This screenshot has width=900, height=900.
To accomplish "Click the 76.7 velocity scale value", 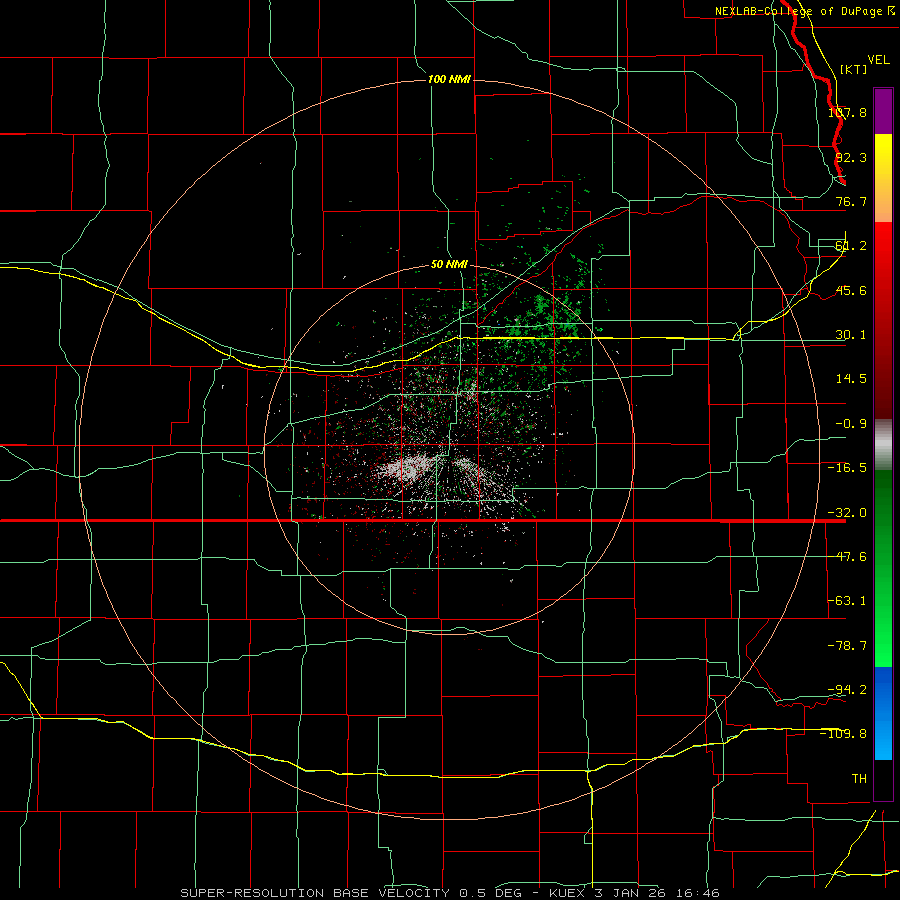I will point(851,201).
